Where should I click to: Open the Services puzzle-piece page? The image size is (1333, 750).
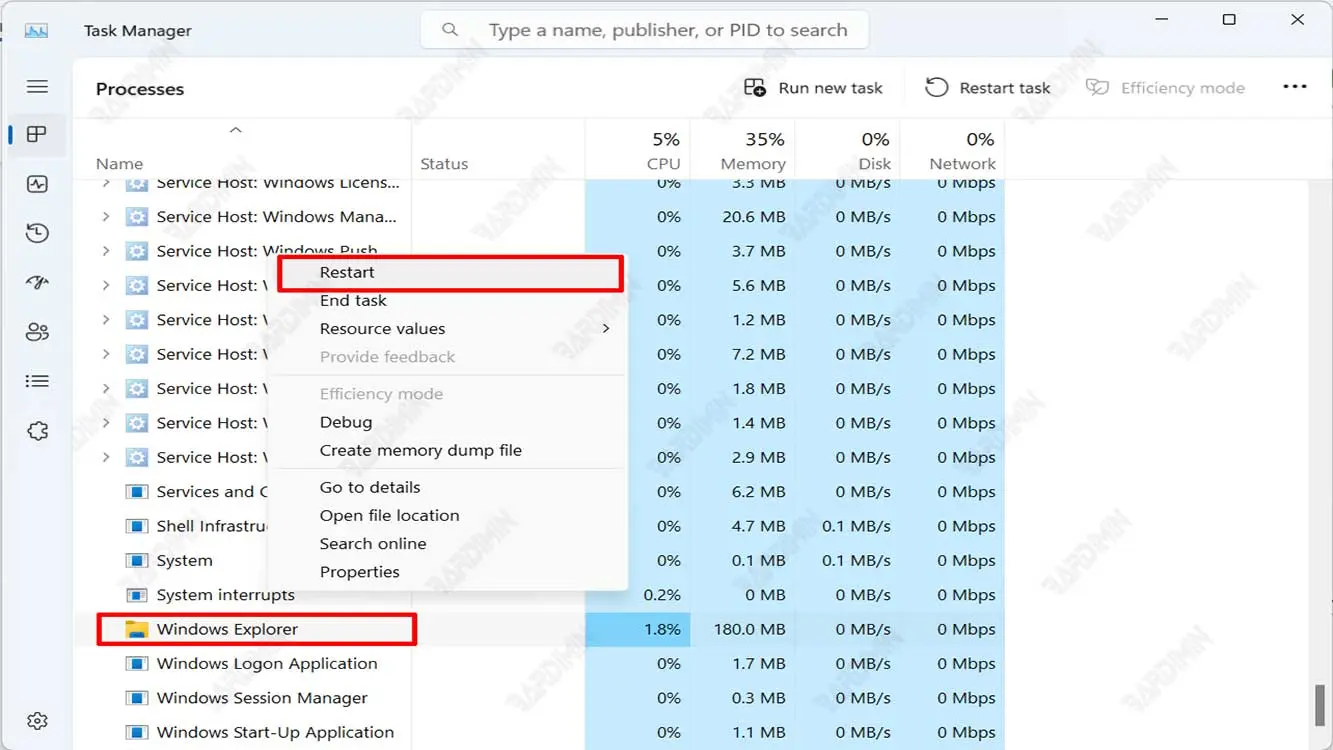point(37,431)
